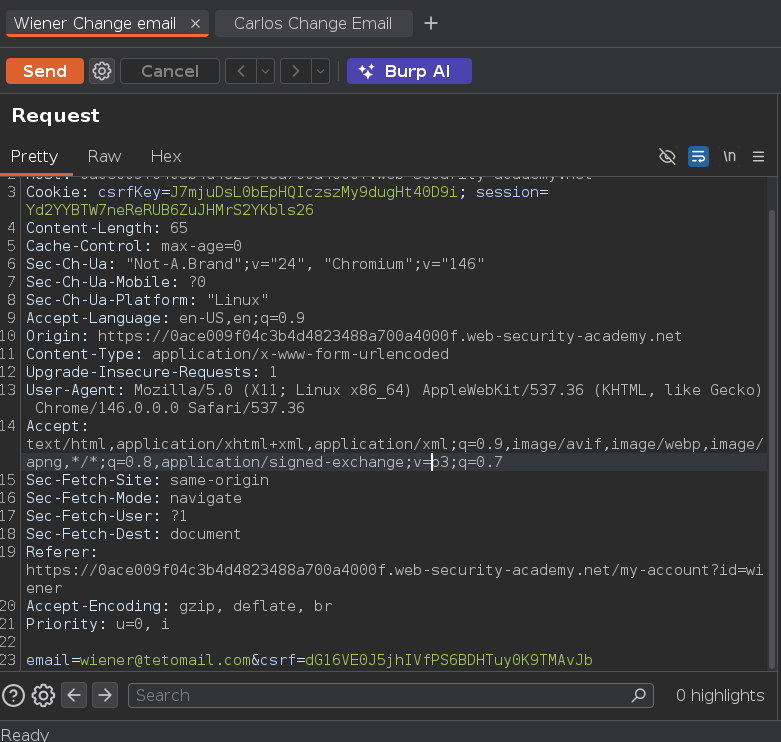Click the Priority u=0, i line
781x742 pixels.
coord(98,624)
